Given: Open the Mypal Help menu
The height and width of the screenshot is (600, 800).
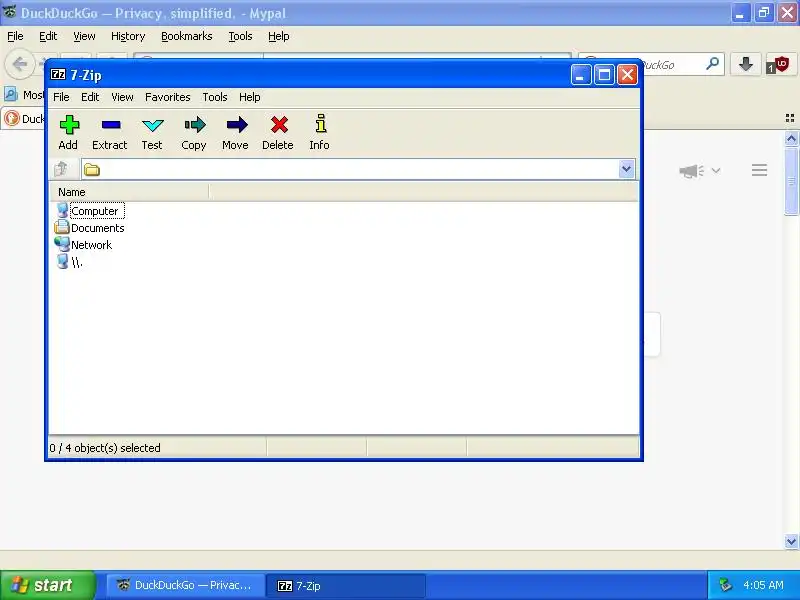Looking at the screenshot, I should point(279,36).
